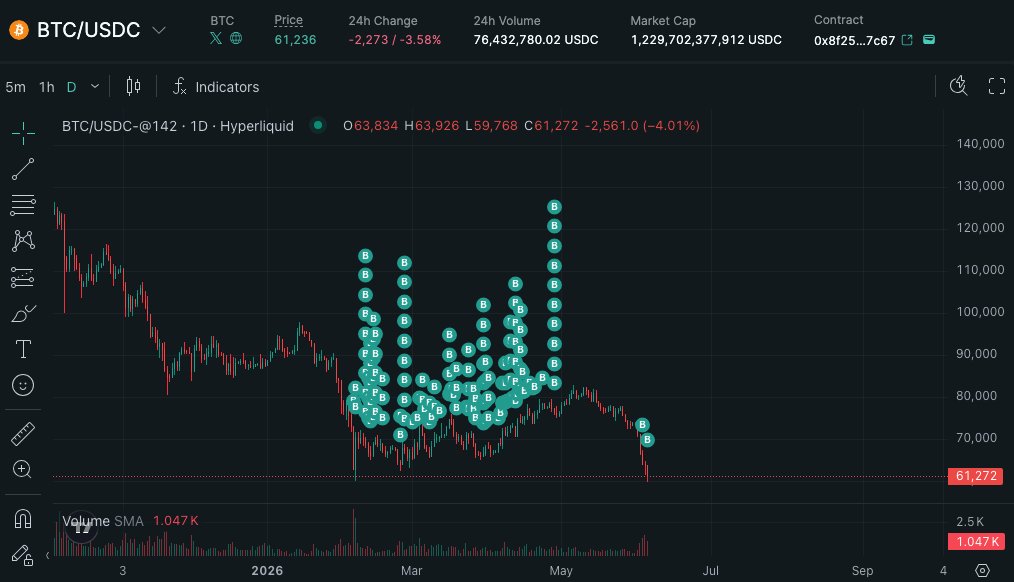Click the topmost B buy marker above May

click(x=554, y=207)
